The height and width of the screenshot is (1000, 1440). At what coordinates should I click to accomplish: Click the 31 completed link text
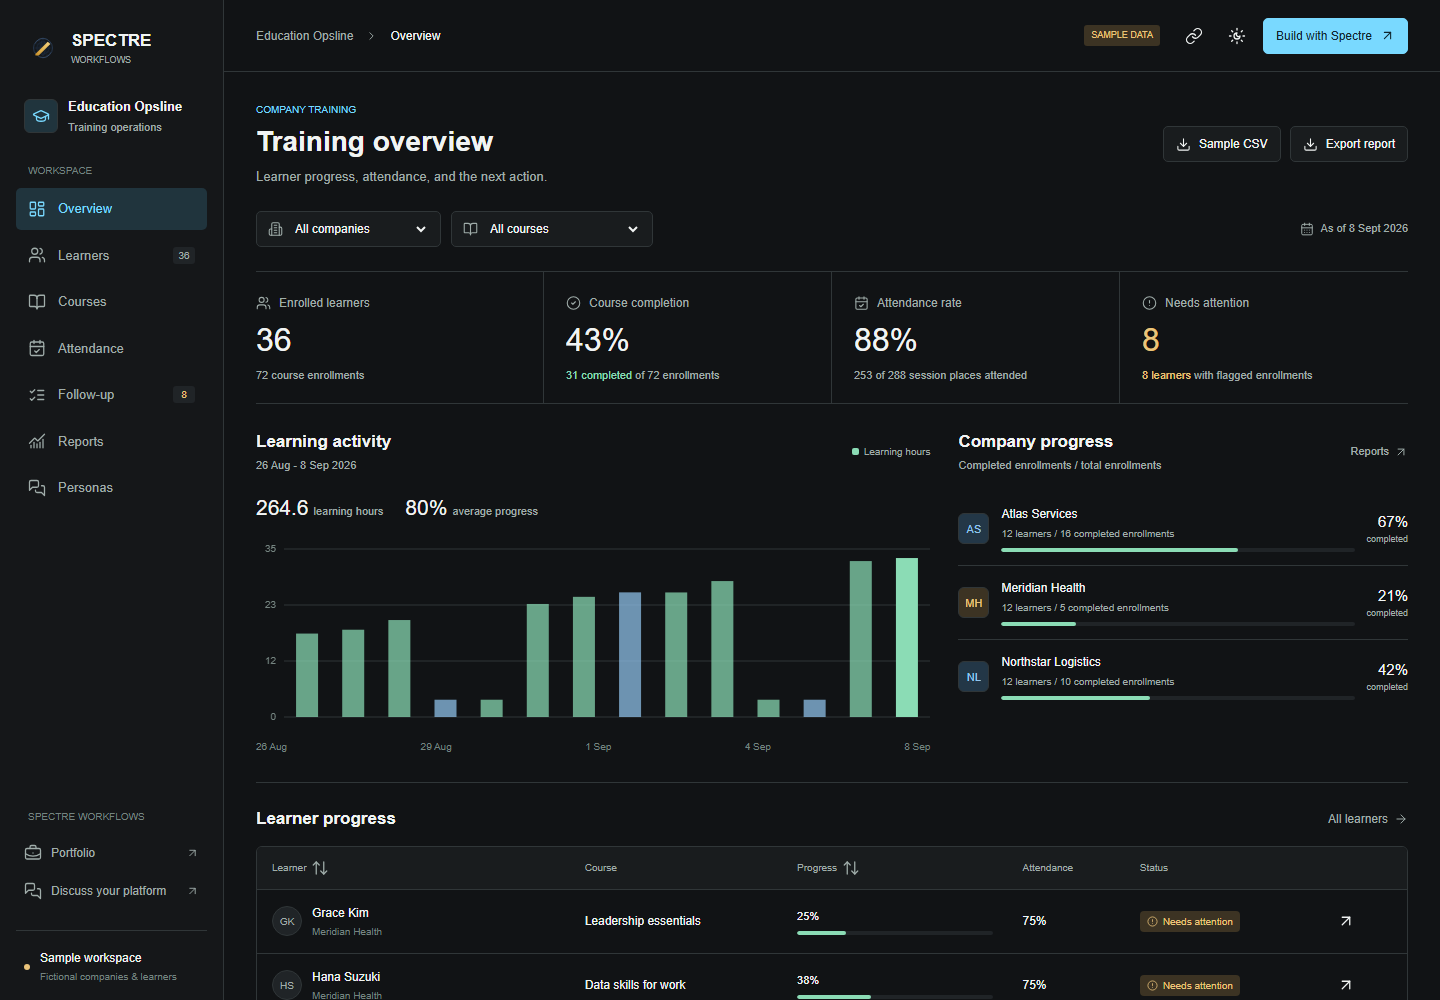pos(599,376)
